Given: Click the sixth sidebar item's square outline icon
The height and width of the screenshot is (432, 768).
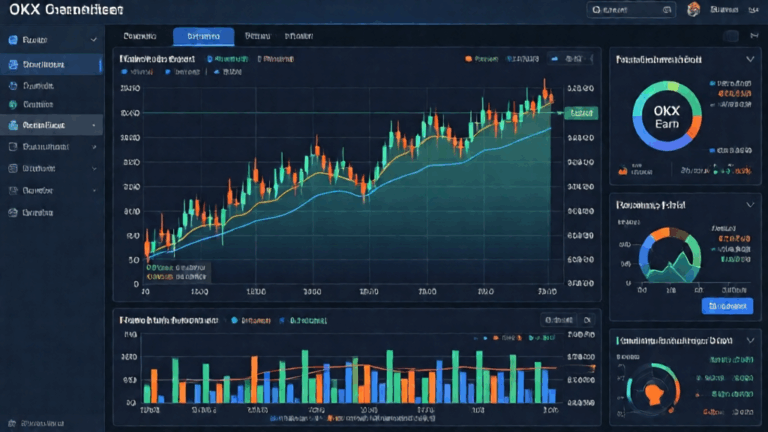Looking at the screenshot, I should [13, 146].
